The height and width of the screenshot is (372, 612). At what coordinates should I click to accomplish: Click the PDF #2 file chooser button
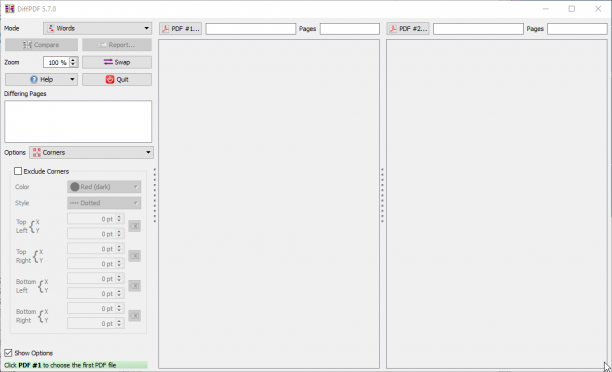[408, 28]
